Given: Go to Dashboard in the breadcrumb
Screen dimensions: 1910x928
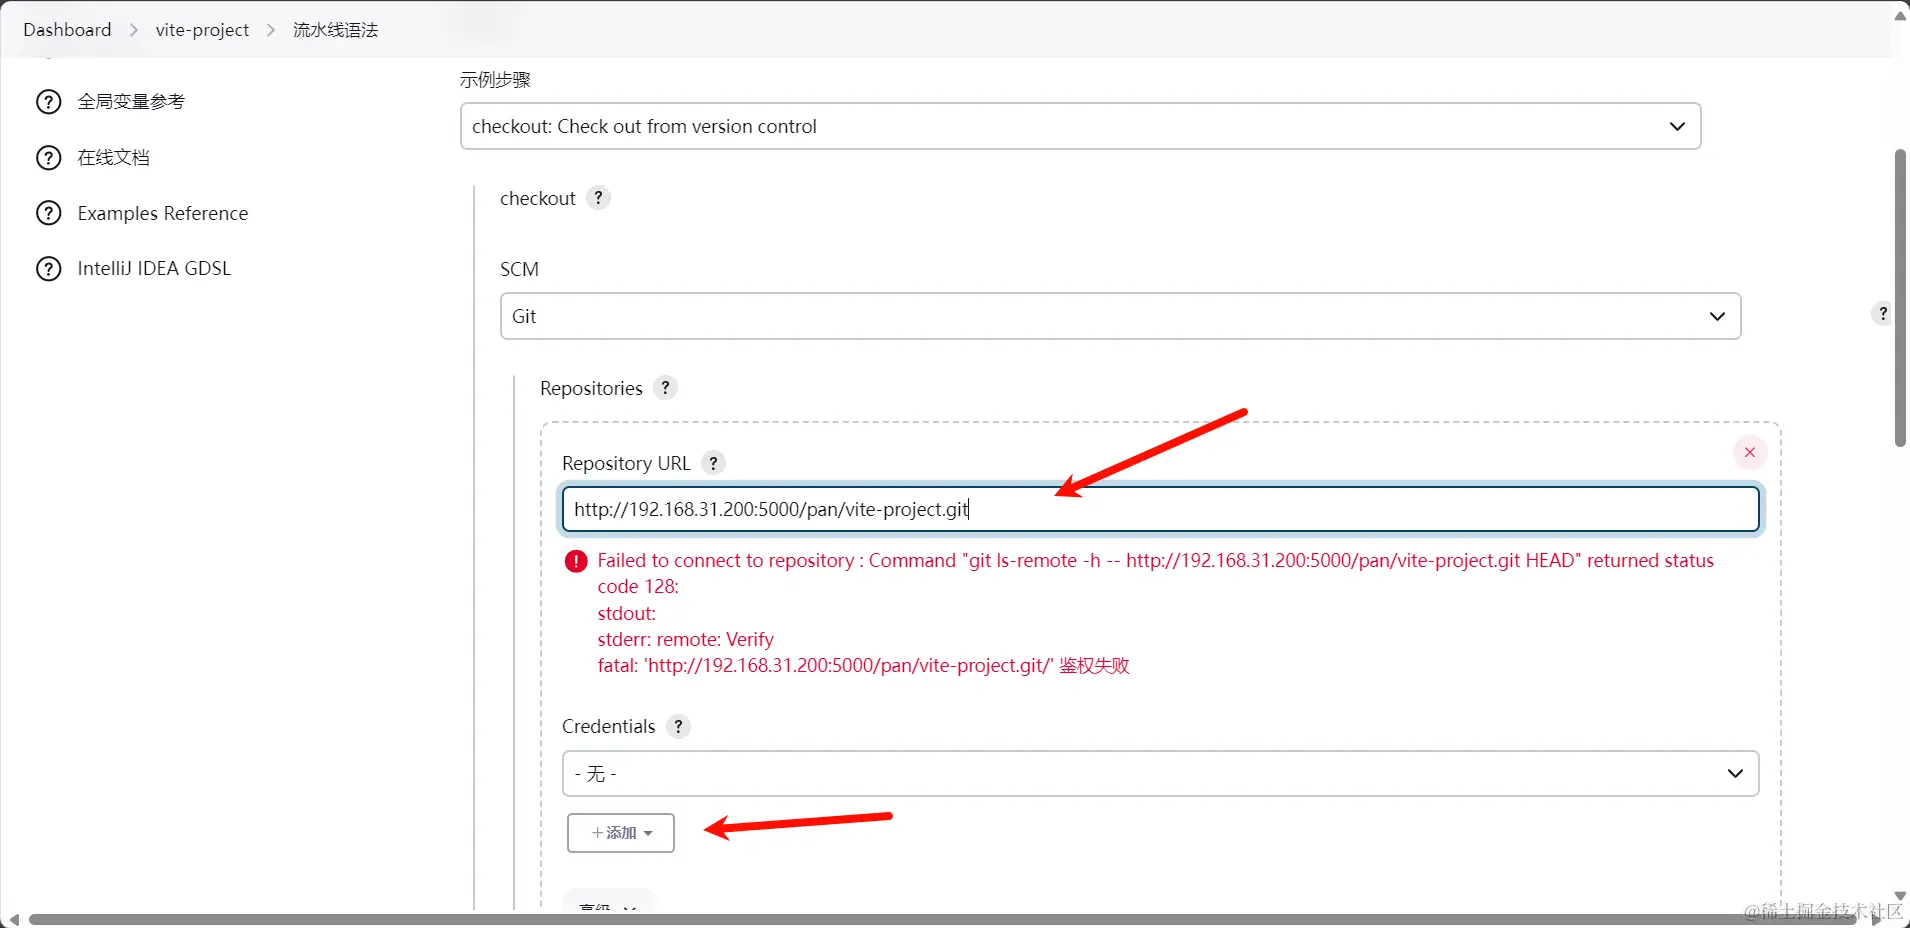Looking at the screenshot, I should tap(67, 30).
